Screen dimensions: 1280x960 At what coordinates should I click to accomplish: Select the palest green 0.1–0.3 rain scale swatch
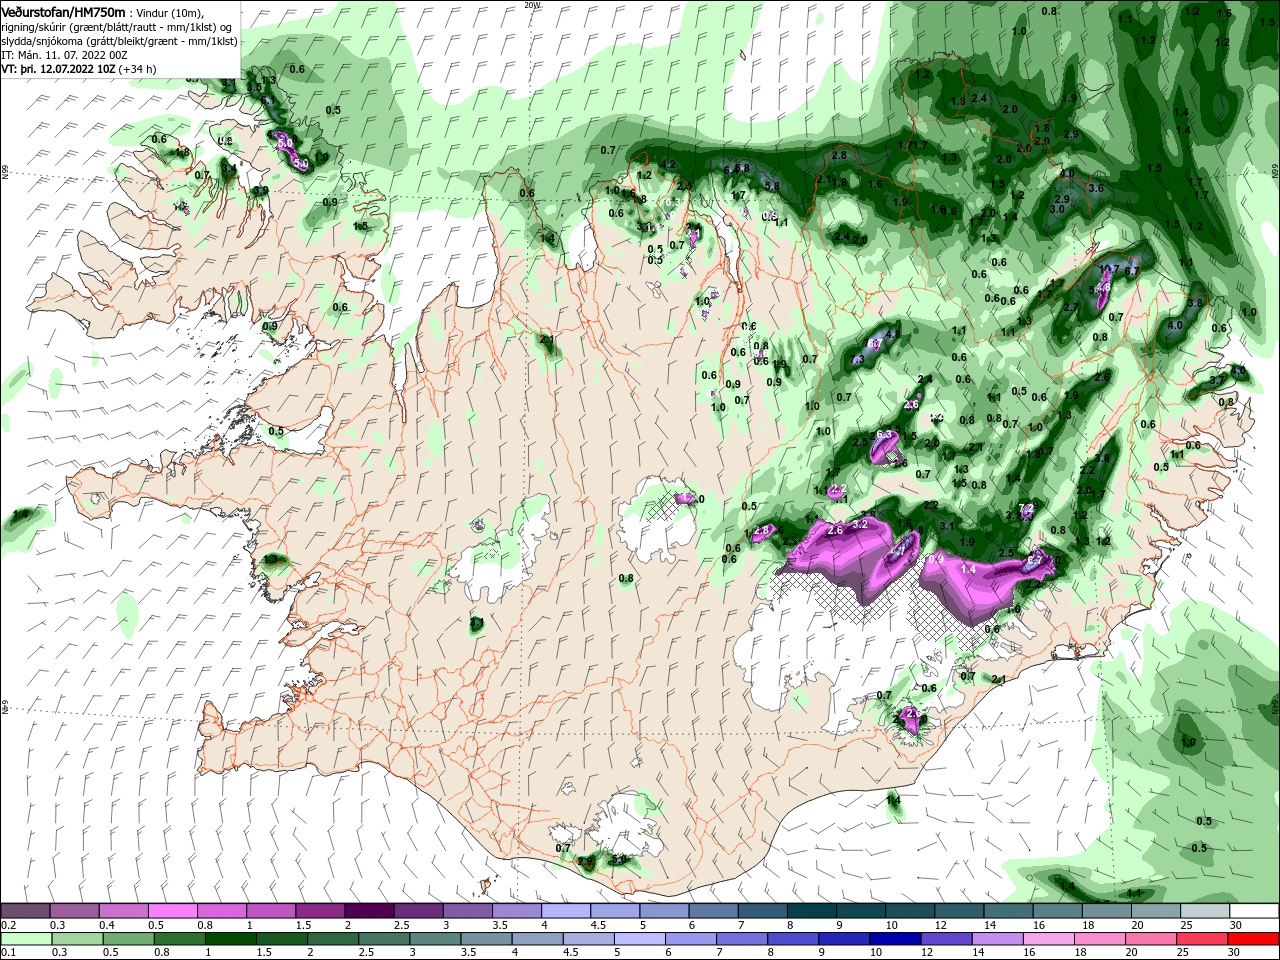coord(25,939)
